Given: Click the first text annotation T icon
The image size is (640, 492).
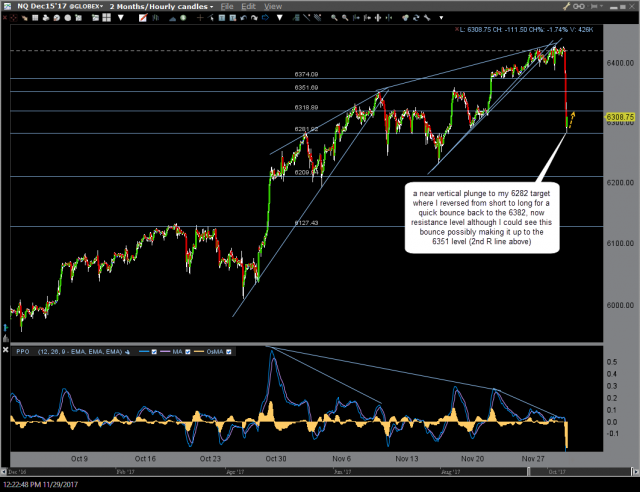Looking at the screenshot, I should pos(222,18).
